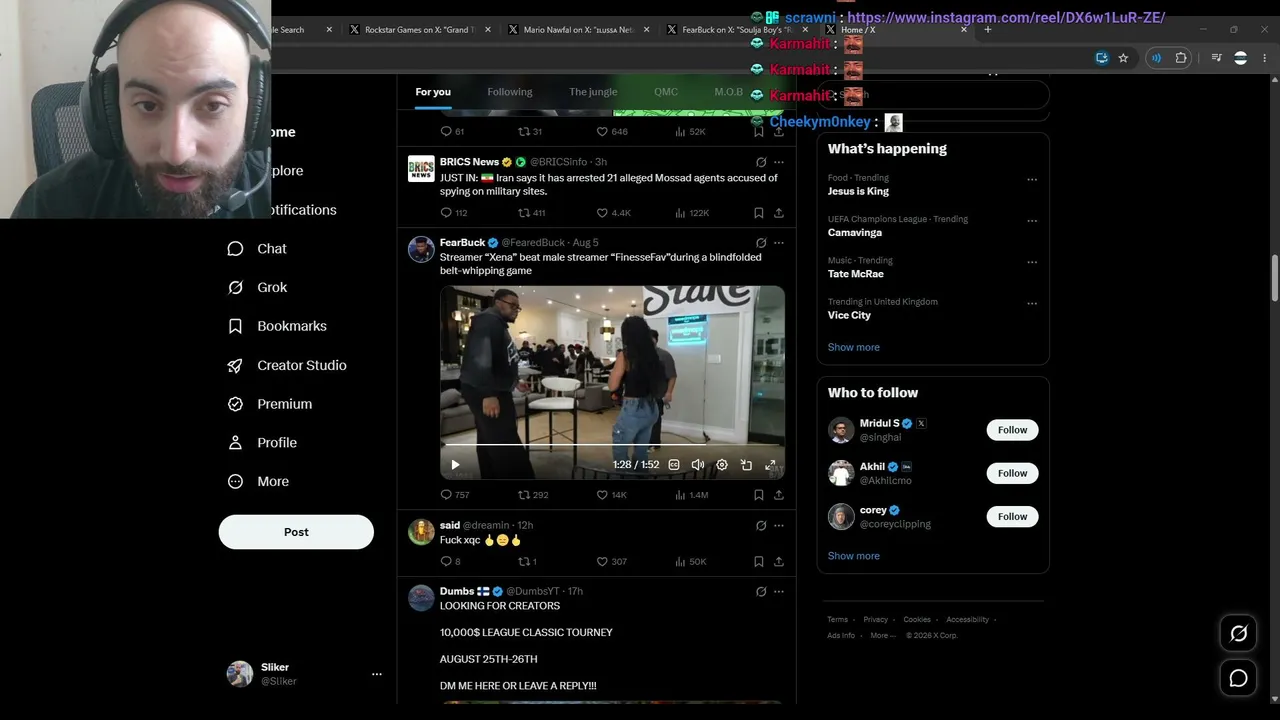Bookmark the post by said
The height and width of the screenshot is (720, 1280).
pyautogui.click(x=758, y=562)
